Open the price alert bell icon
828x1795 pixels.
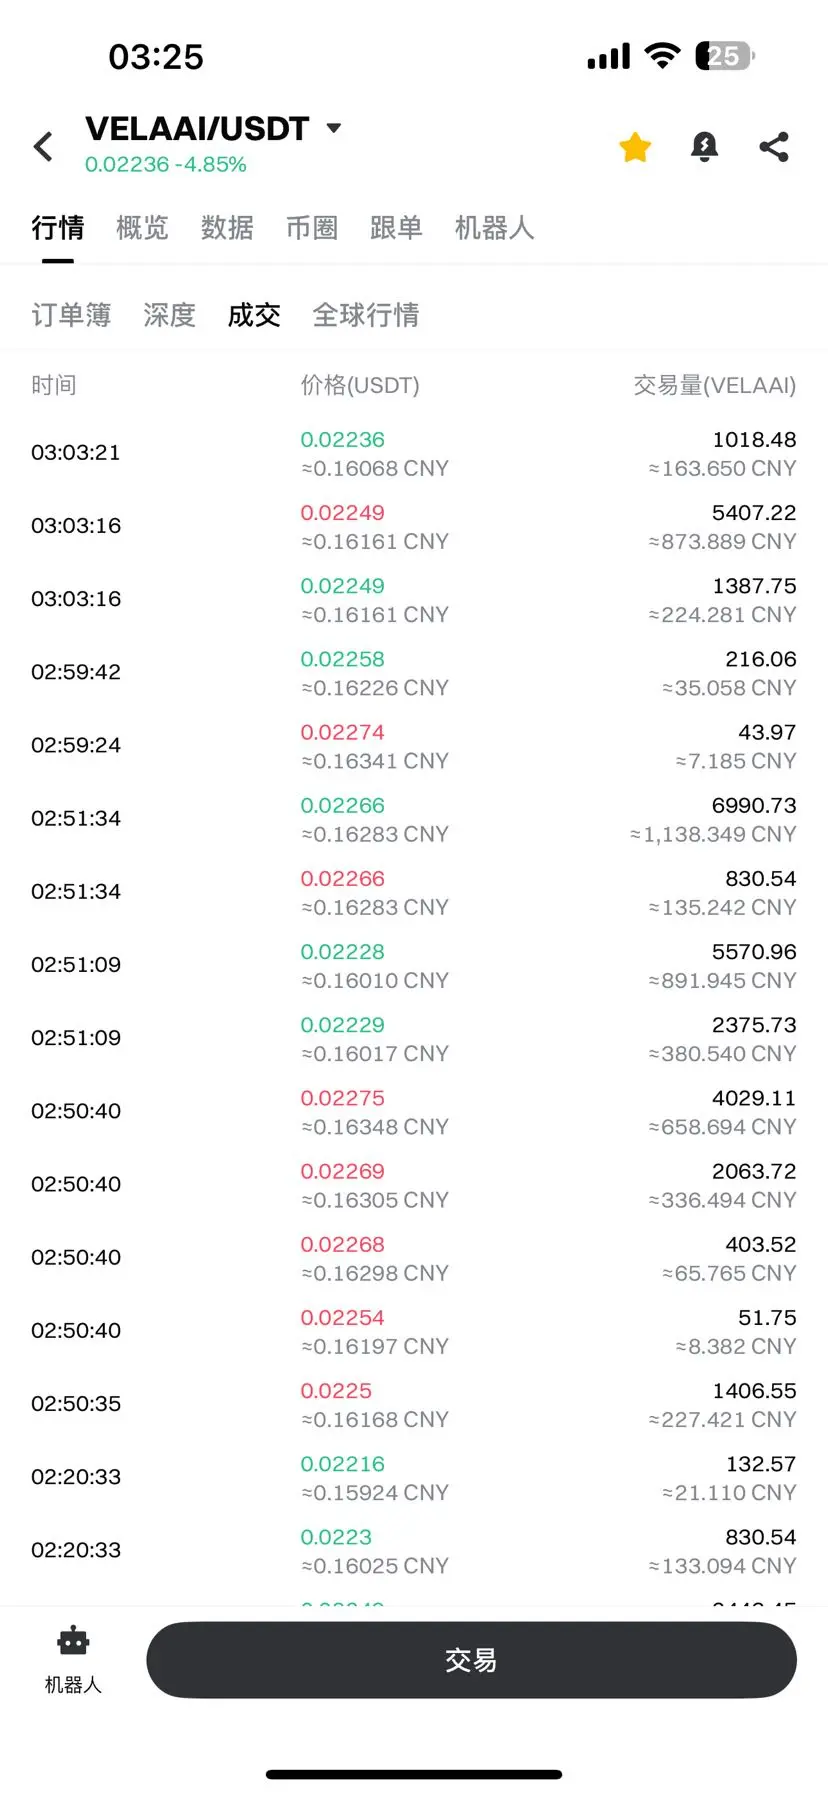(705, 147)
